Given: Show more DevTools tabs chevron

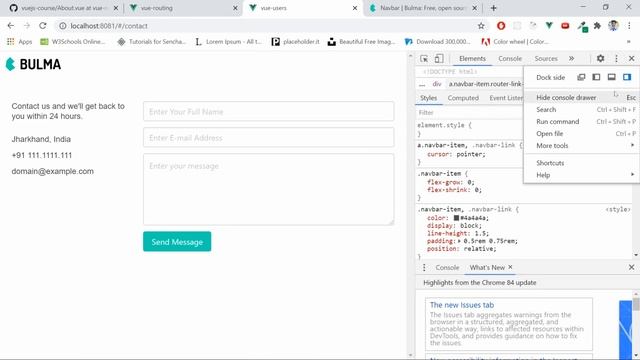Looking at the screenshot, I should click(x=571, y=58).
